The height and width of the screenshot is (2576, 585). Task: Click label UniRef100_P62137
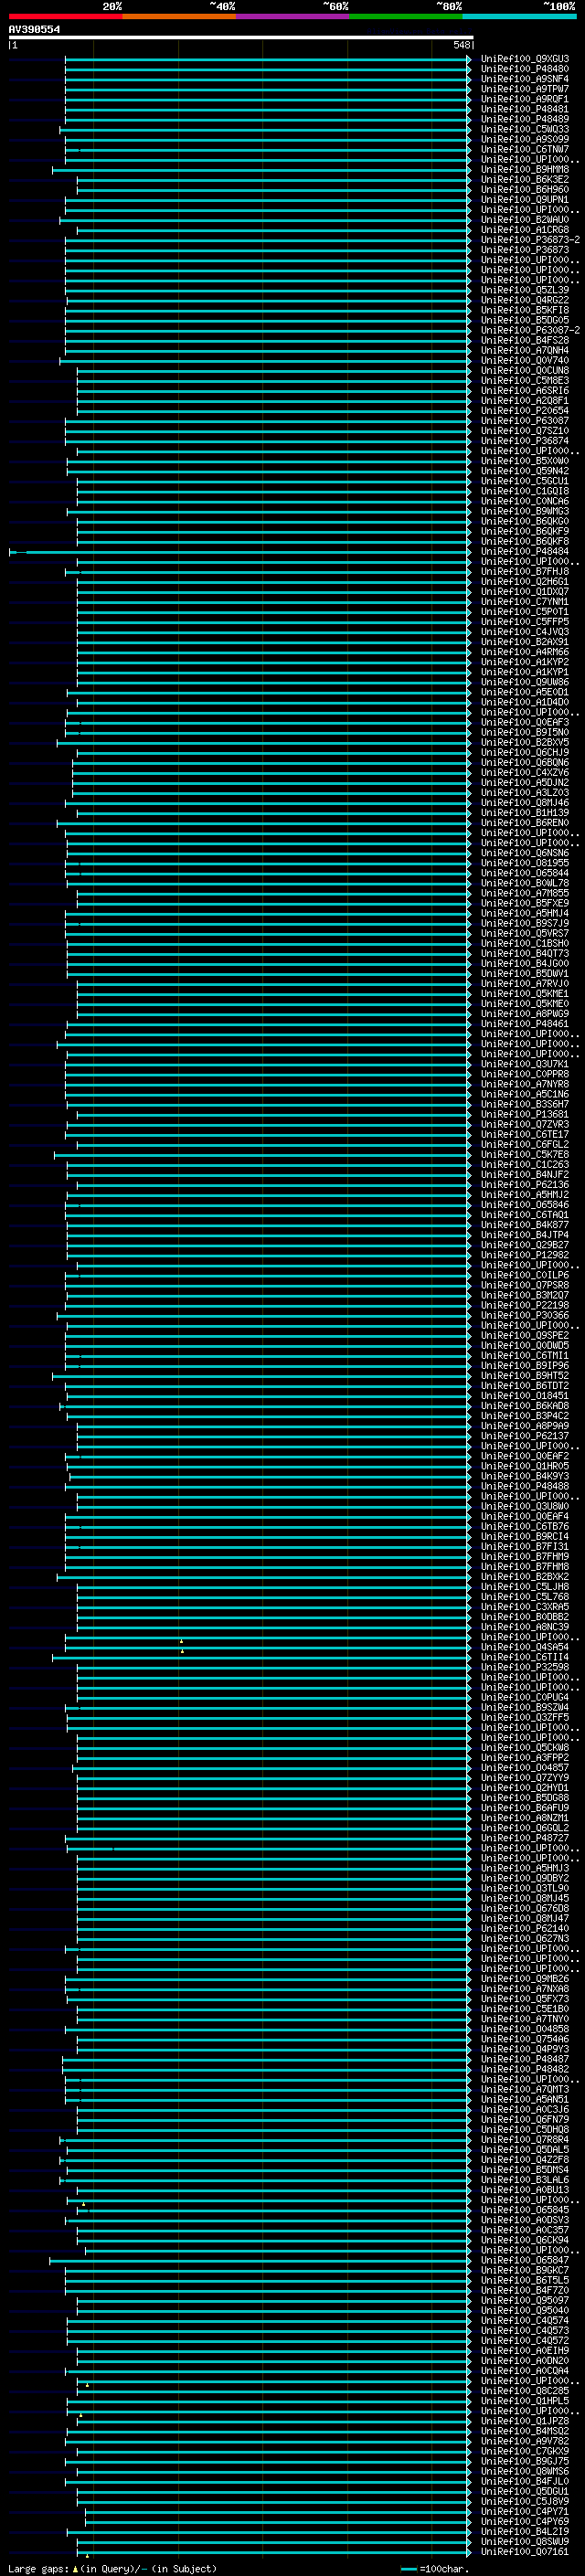pos(525,1436)
